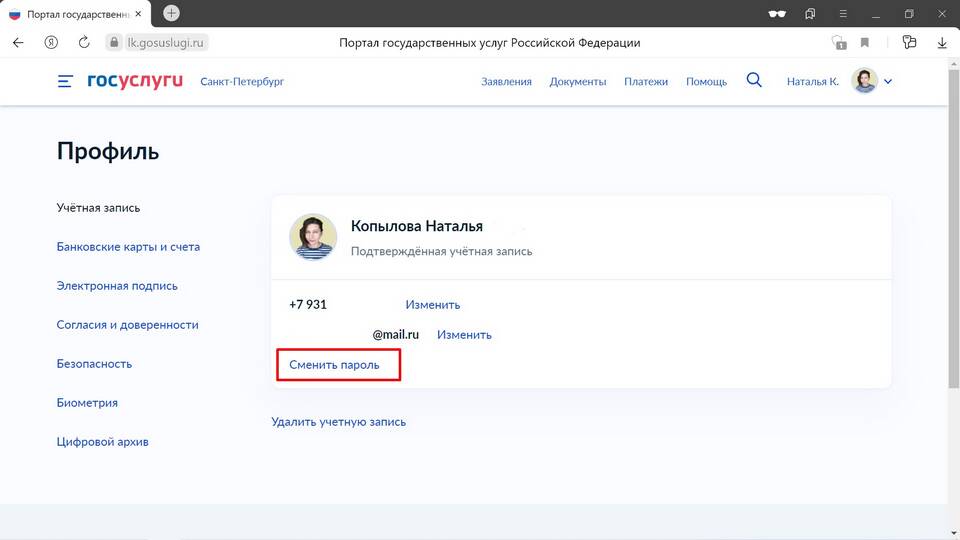This screenshot has height=540, width=960.
Task: Click the Госуслуги logo
Action: (134, 81)
